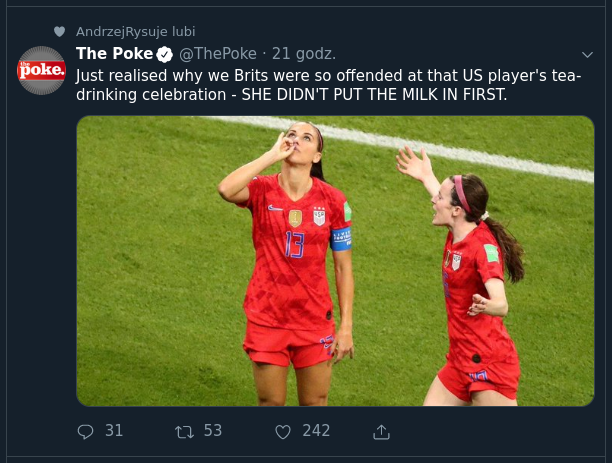
Task: Open the tweet via 21 godz. timestamp
Action: point(304,54)
